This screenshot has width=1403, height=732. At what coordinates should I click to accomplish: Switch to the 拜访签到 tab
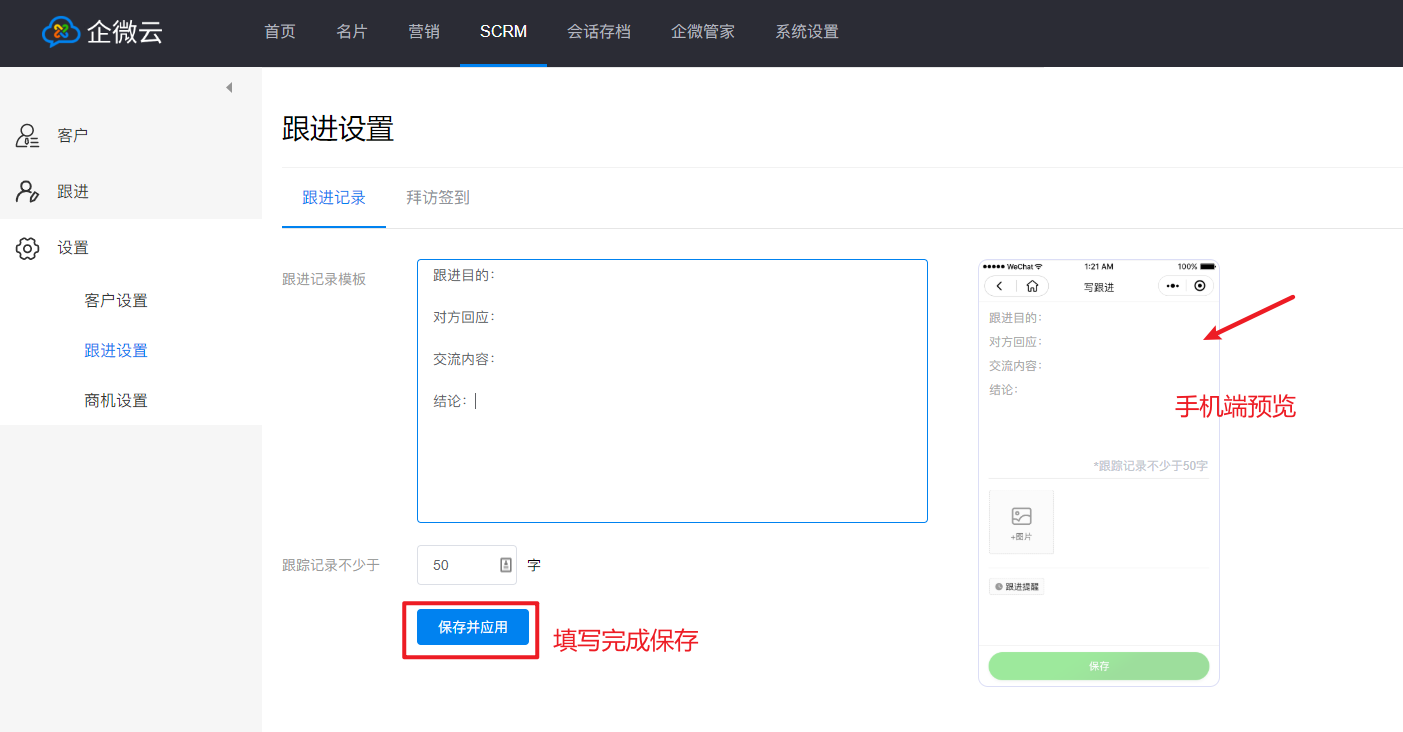coord(437,198)
